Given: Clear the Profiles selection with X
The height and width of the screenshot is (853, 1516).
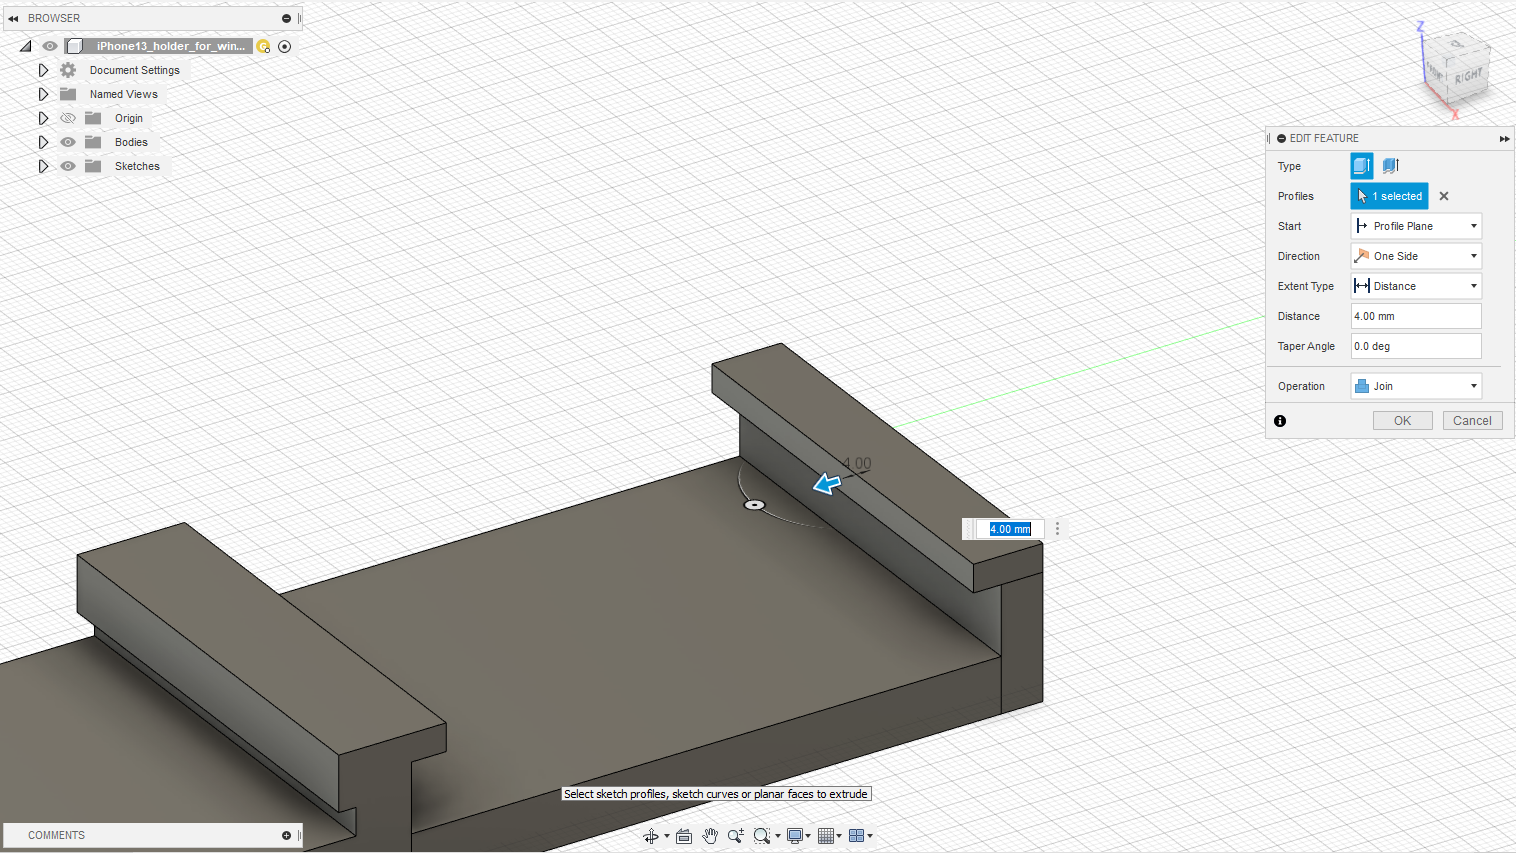Looking at the screenshot, I should tap(1444, 196).
